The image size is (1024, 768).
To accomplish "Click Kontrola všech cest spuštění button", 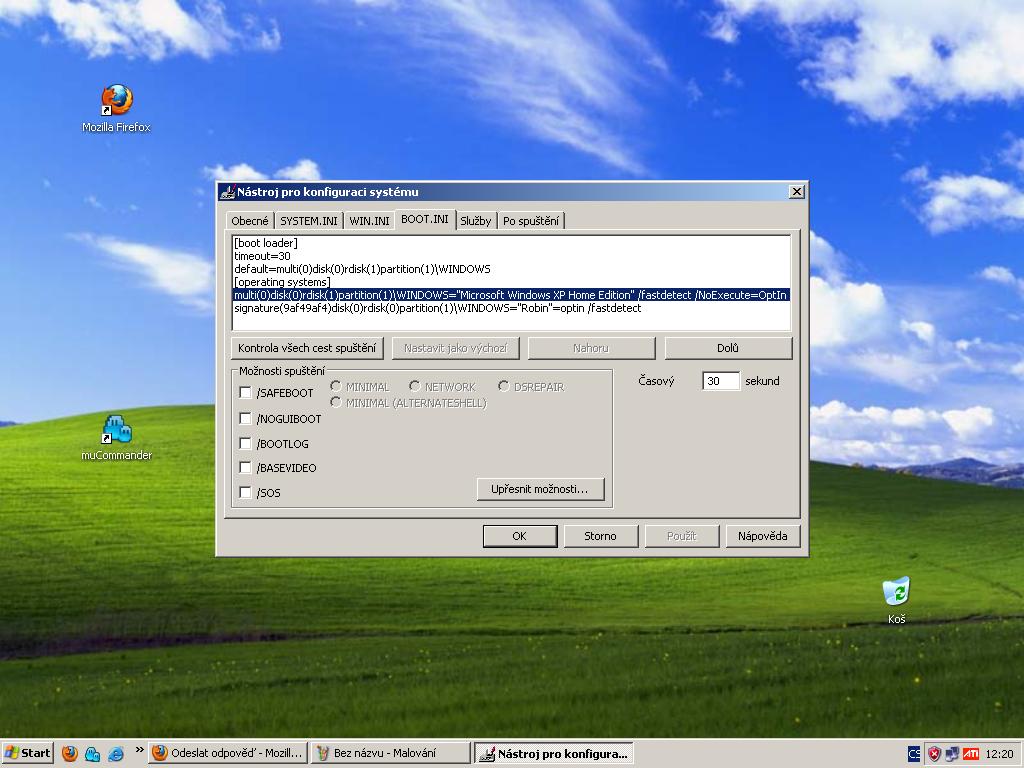I will pyautogui.click(x=307, y=348).
